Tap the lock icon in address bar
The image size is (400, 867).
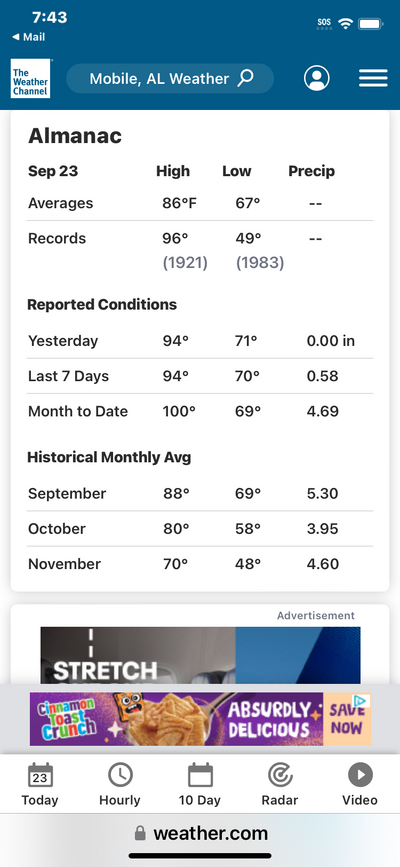click(141, 833)
